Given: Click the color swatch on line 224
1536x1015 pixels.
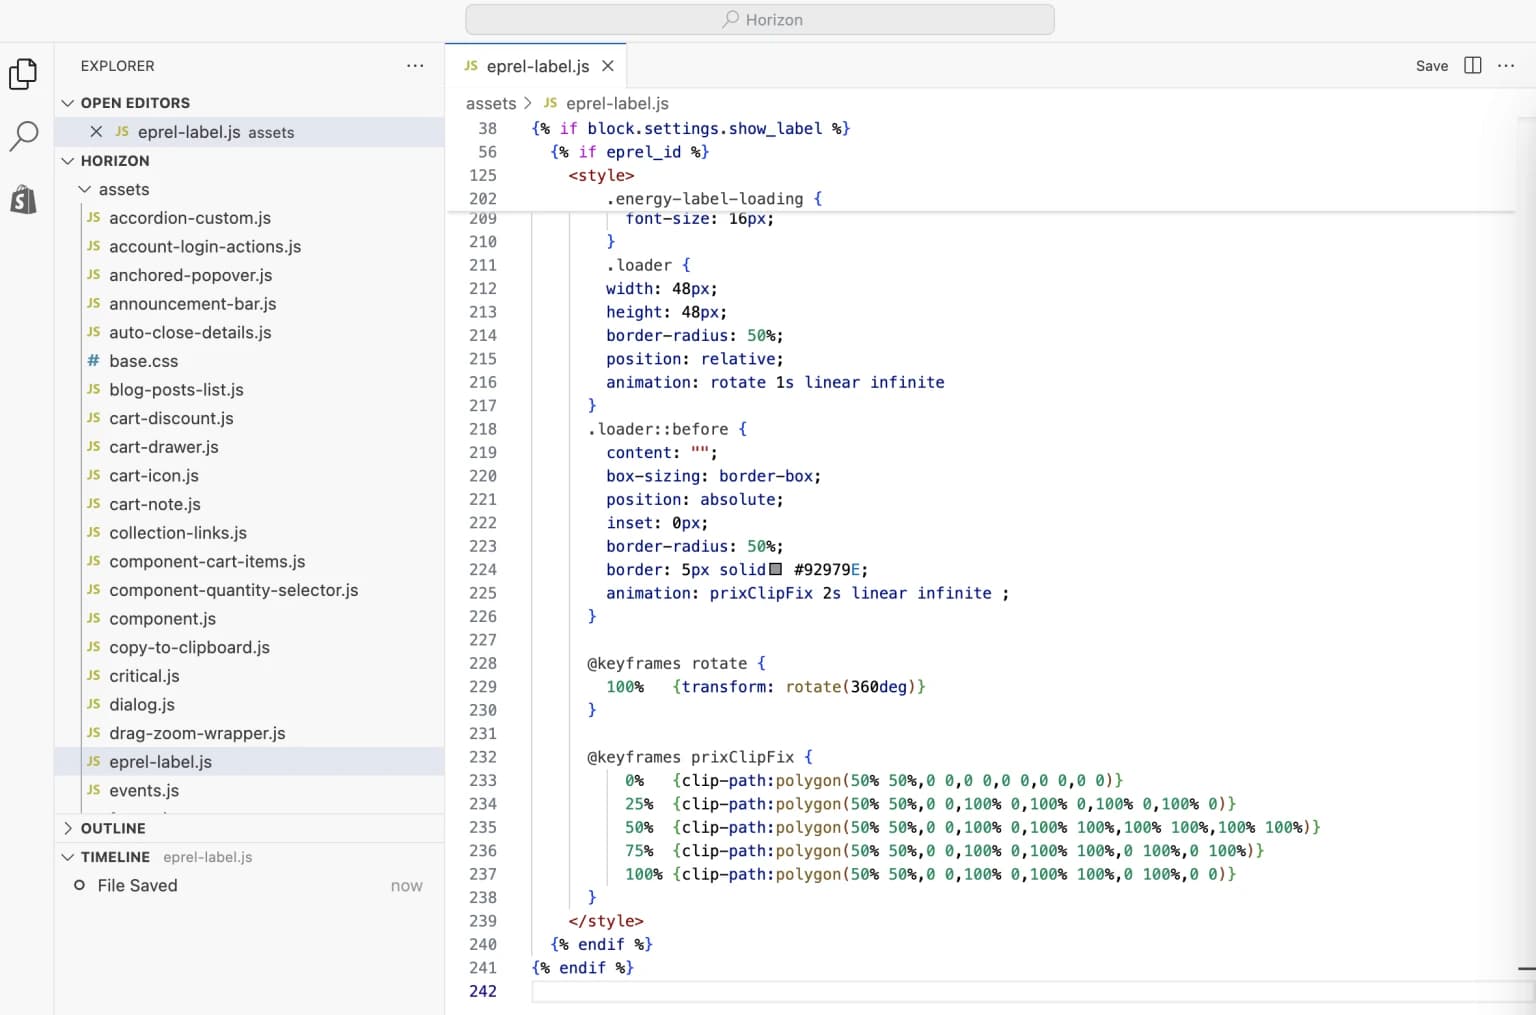Looking at the screenshot, I should (x=776, y=569).
